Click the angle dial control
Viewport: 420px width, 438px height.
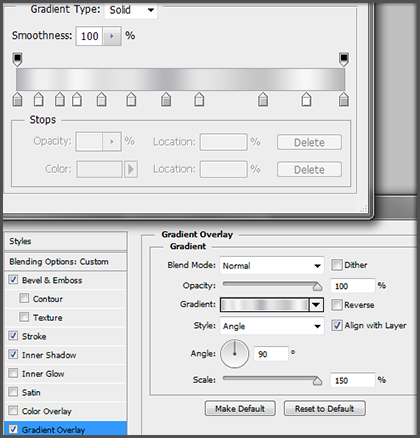tap(234, 354)
